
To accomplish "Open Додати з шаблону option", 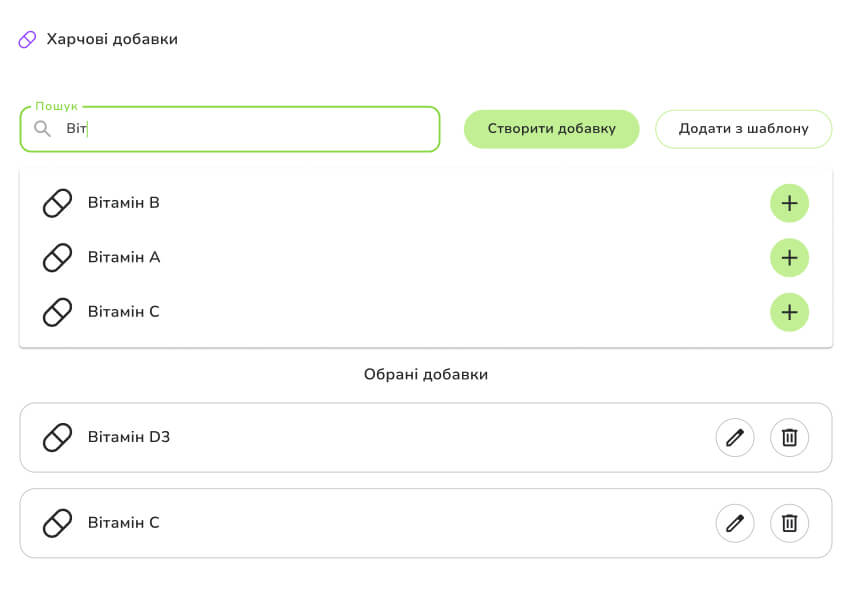I will [743, 129].
